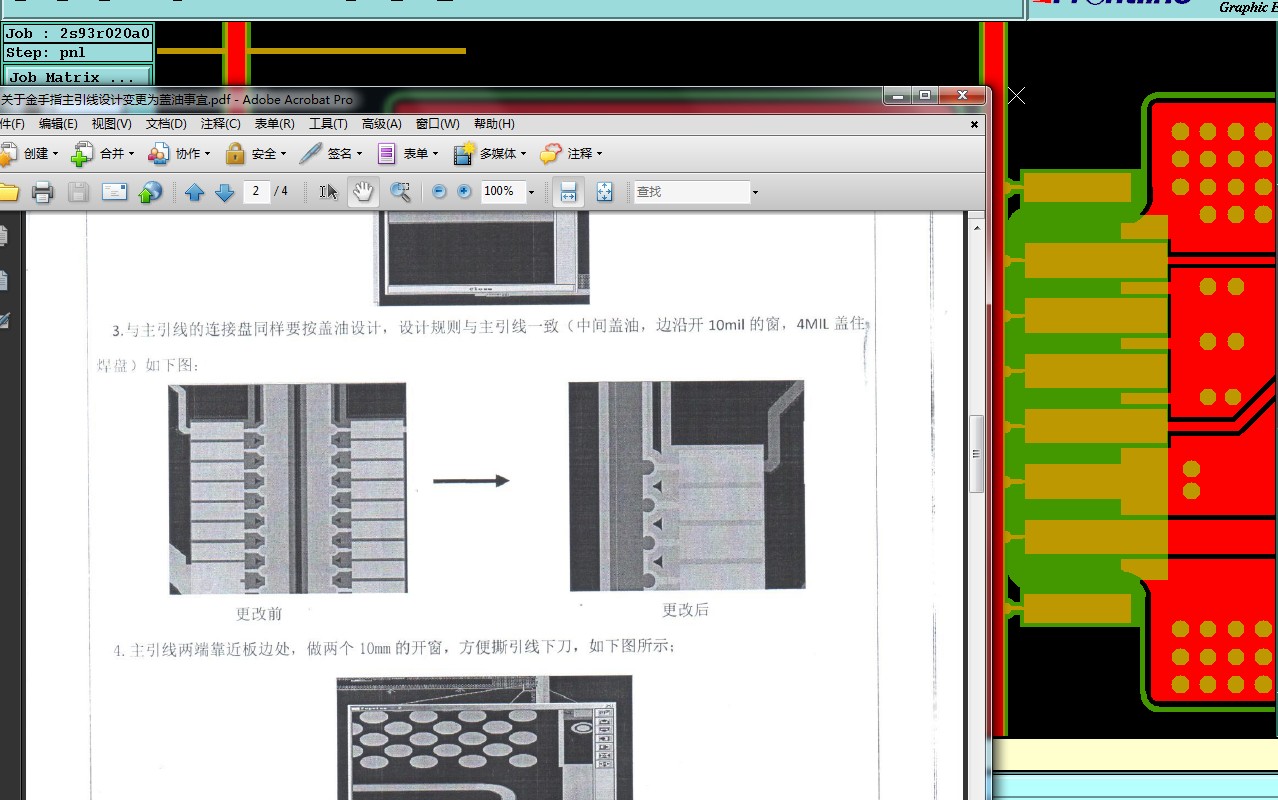Show one full page at a time
The width and height of the screenshot is (1278, 800).
pyautogui.click(x=604, y=192)
